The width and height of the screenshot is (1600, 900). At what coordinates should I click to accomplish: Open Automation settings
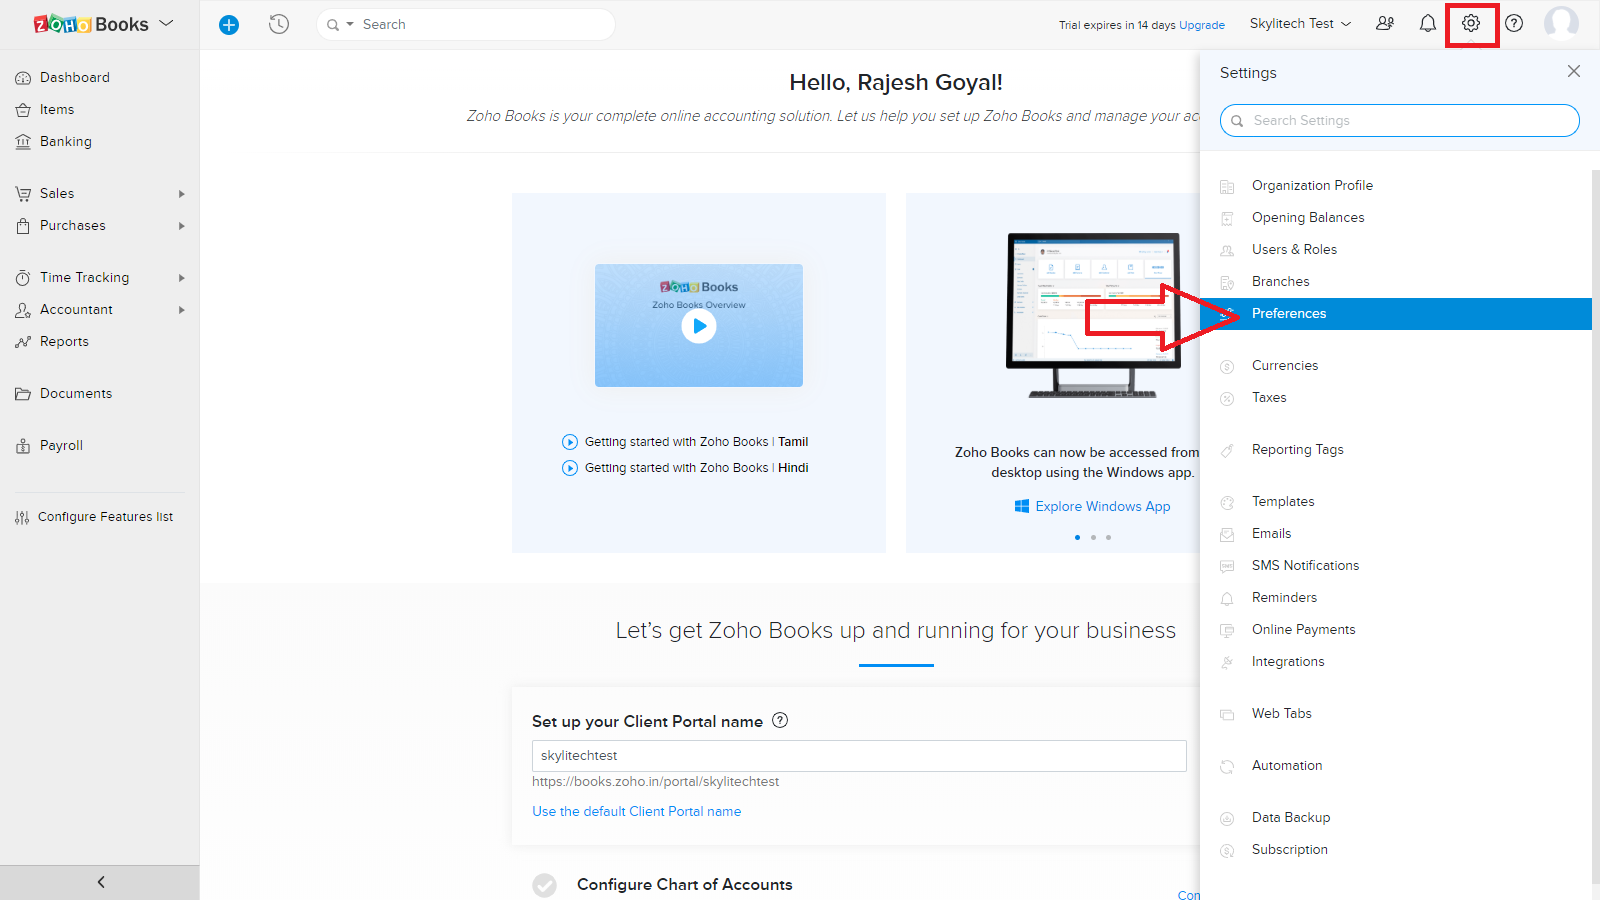point(1286,765)
